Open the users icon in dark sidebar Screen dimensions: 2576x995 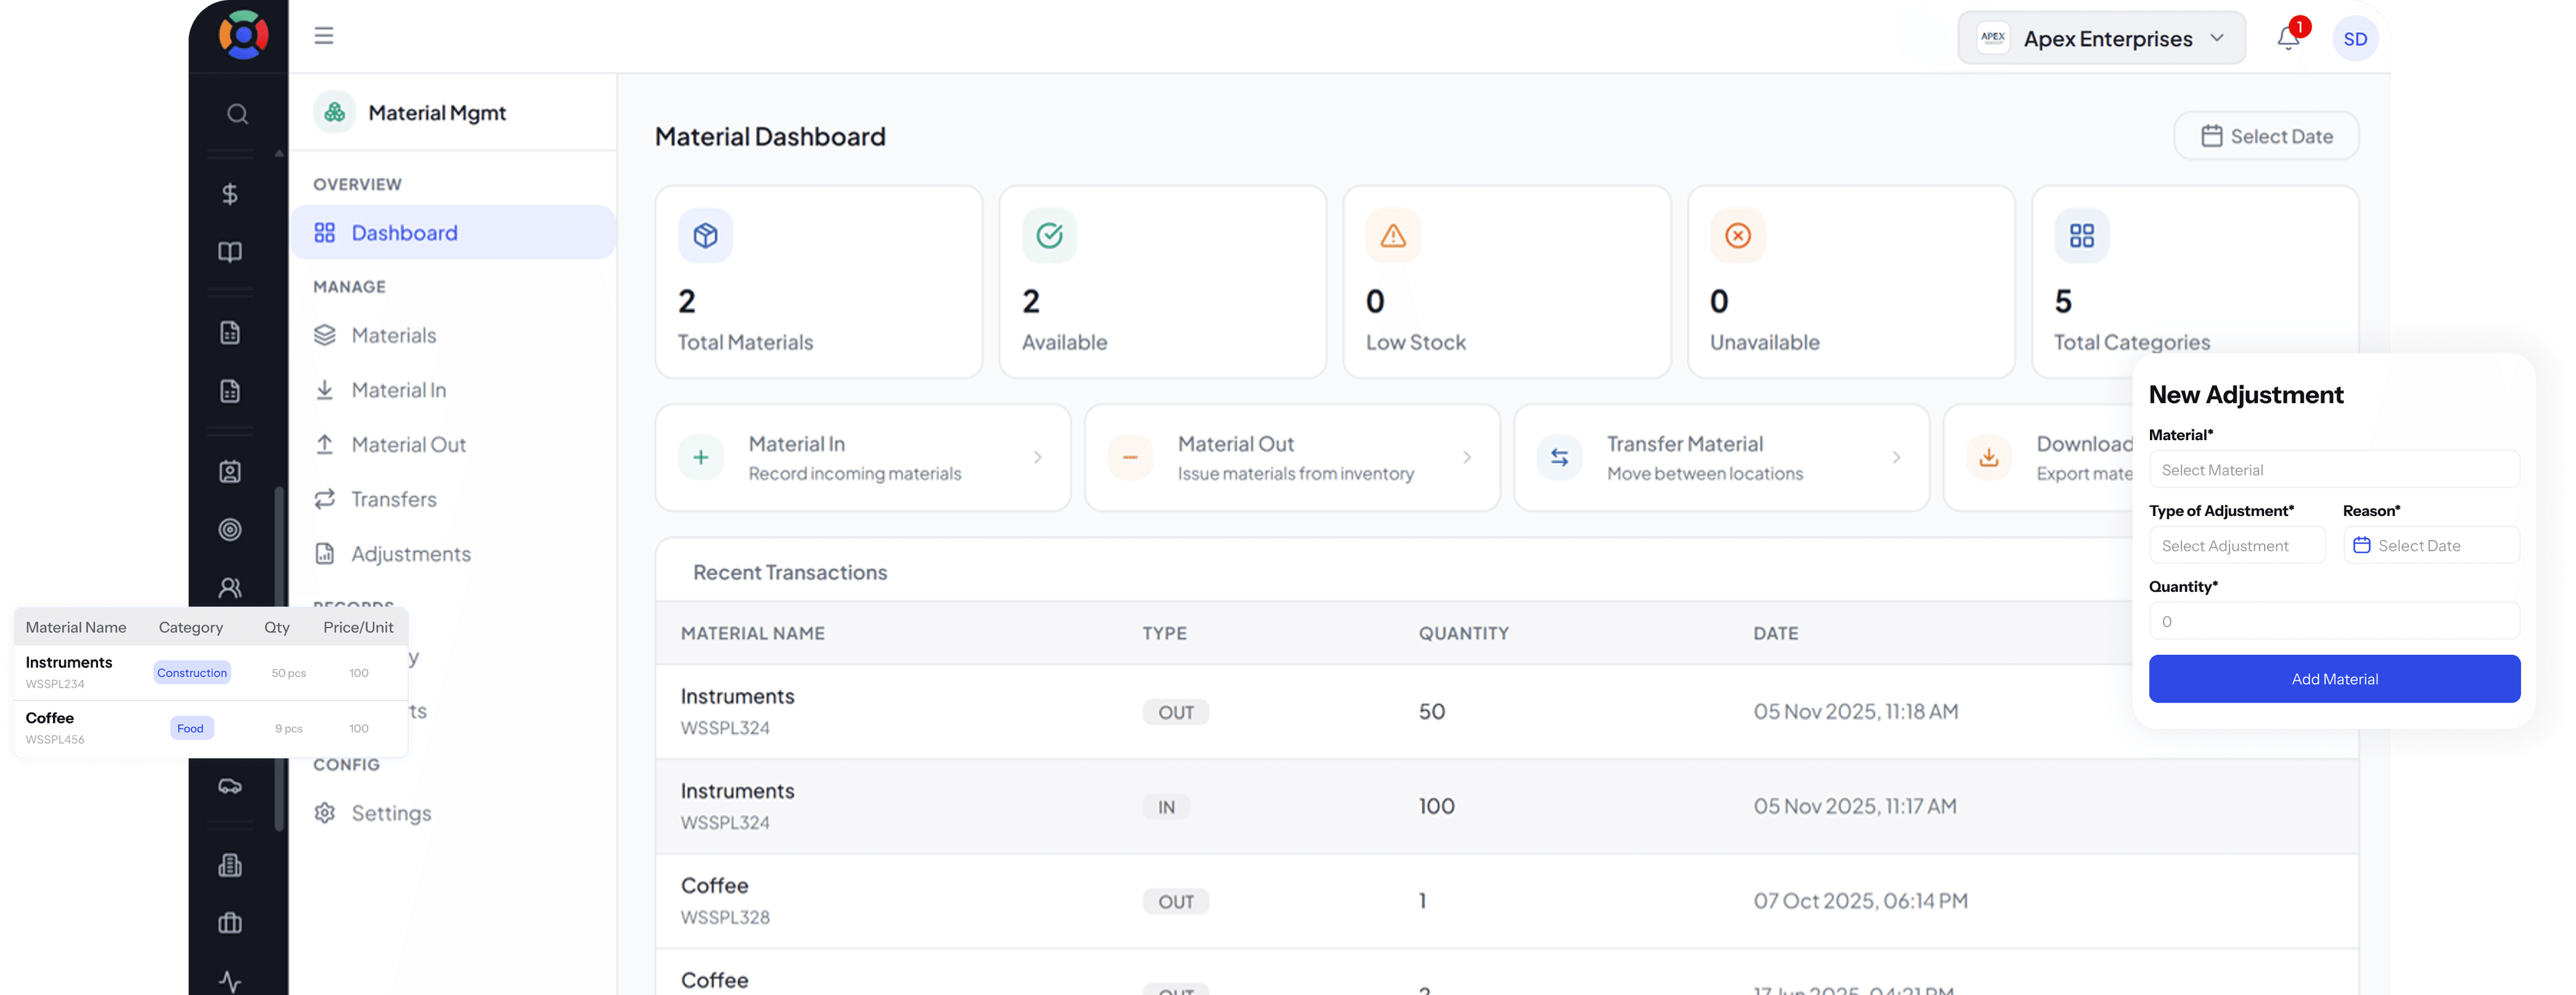(x=230, y=587)
